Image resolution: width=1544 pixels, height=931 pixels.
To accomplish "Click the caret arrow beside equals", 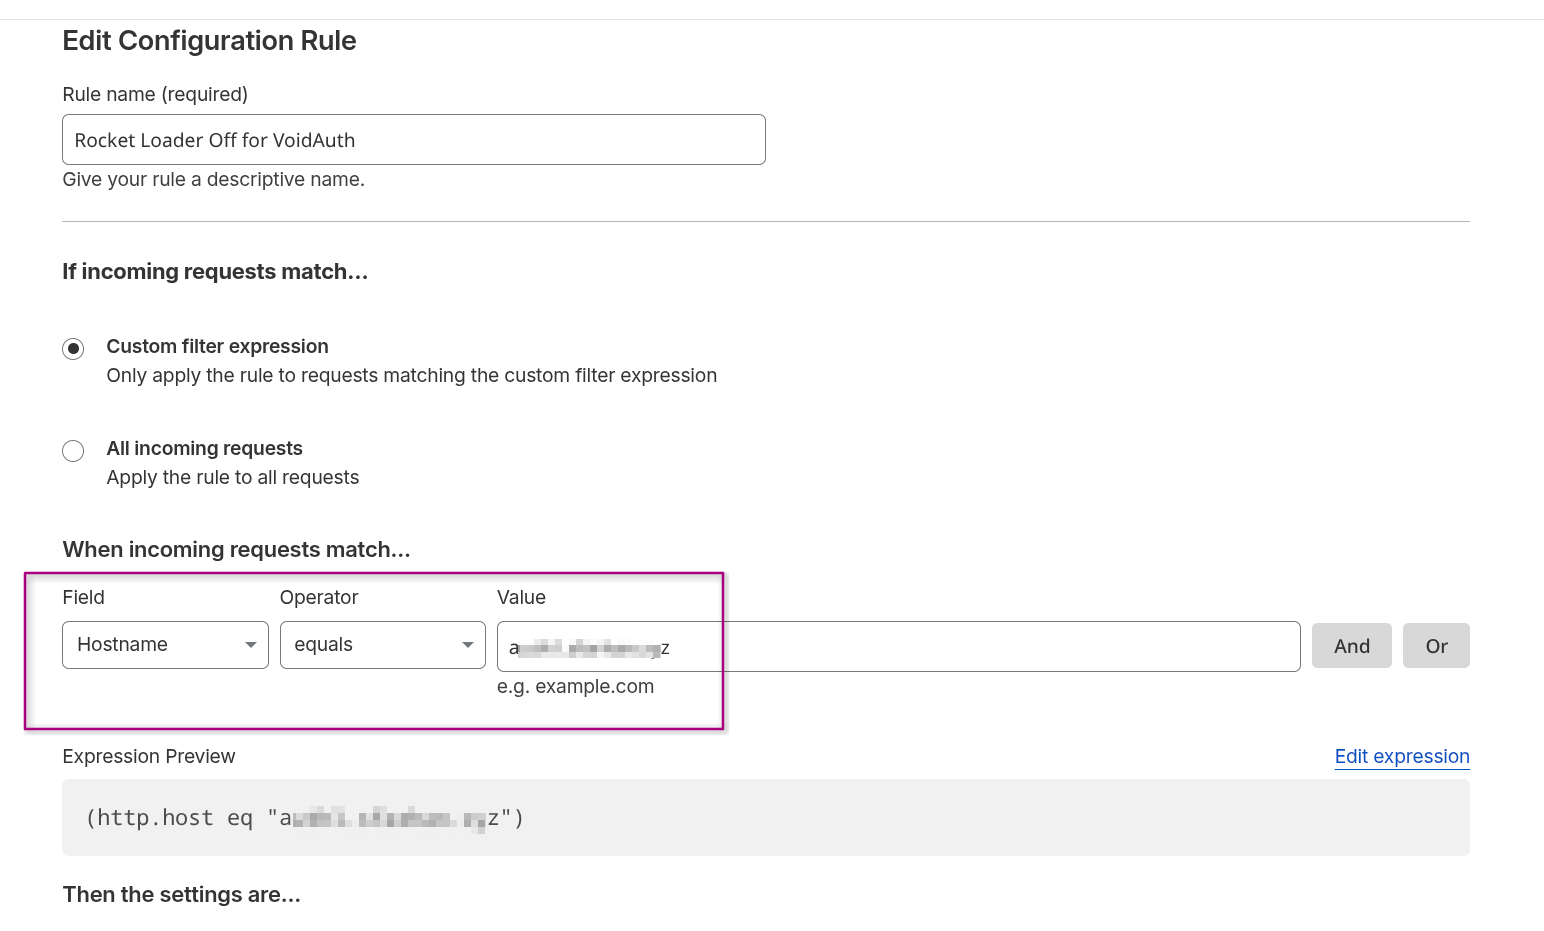I will 467,645.
